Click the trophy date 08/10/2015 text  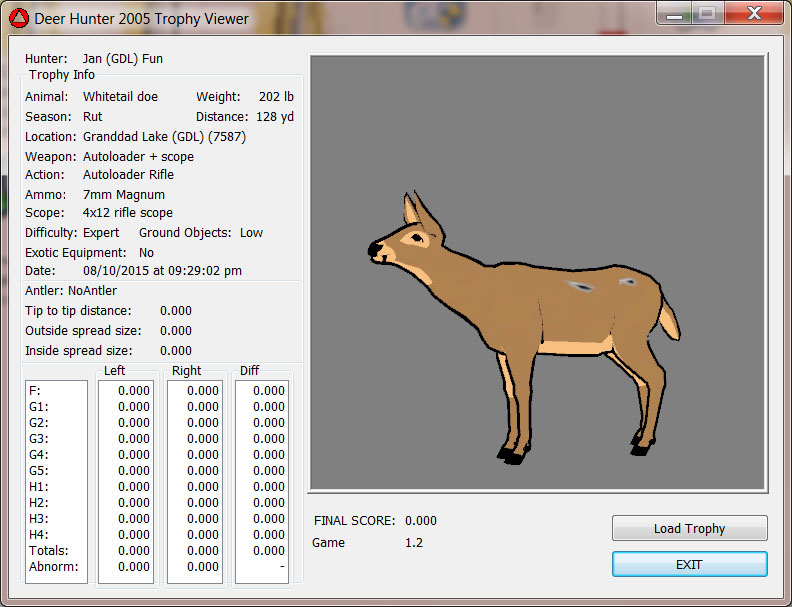[x=162, y=271]
